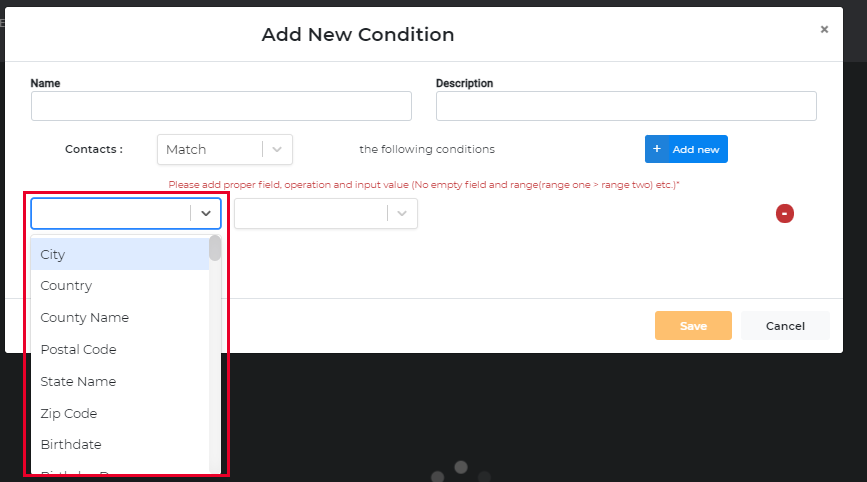
Task: Open the operation dropdown beside field selector
Action: [x=312, y=213]
